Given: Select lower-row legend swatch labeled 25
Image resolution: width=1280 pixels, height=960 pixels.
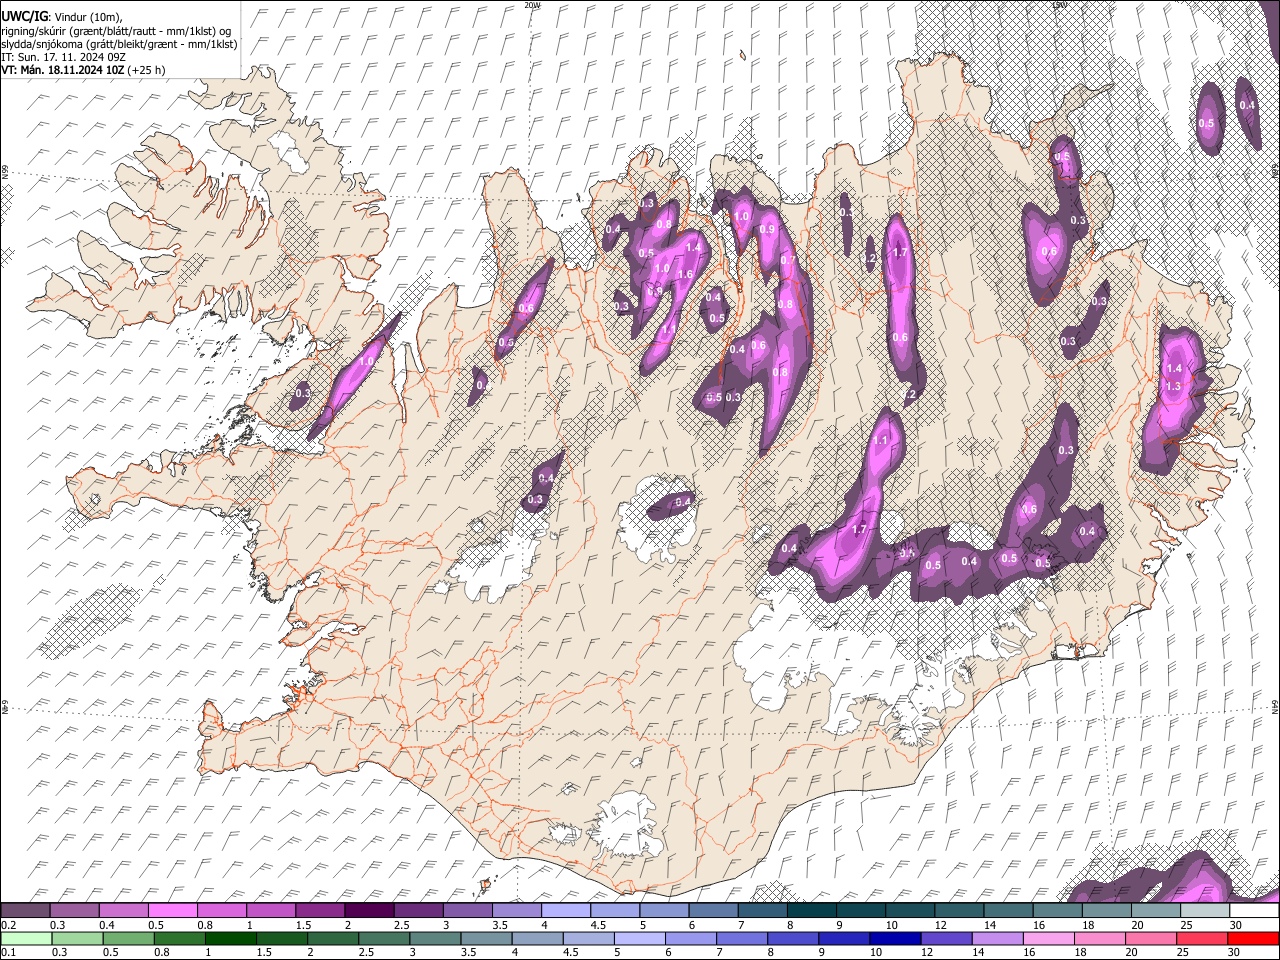Looking at the screenshot, I should coord(1203,938).
